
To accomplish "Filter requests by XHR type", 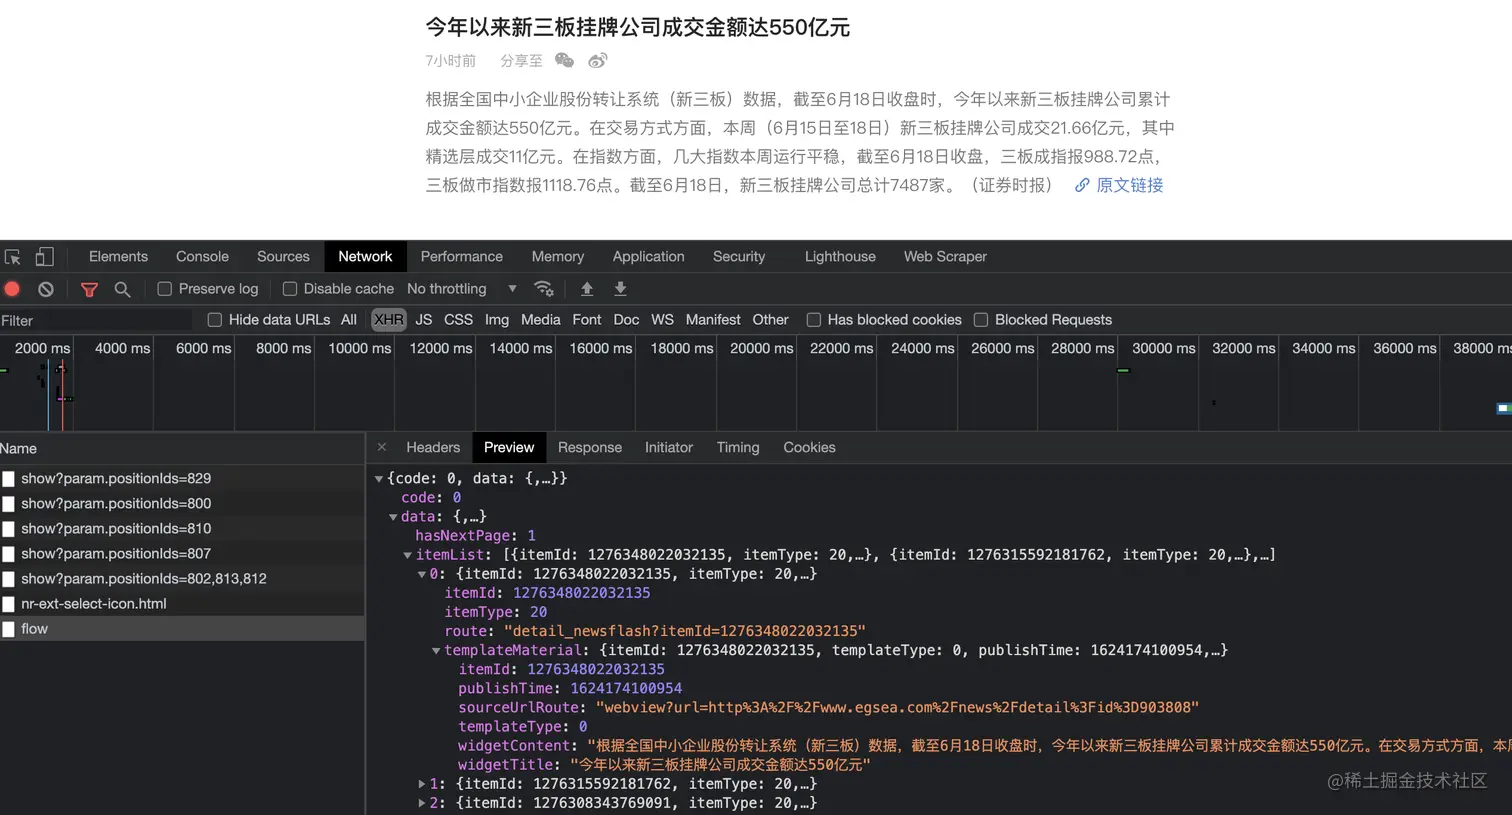I will point(388,320).
